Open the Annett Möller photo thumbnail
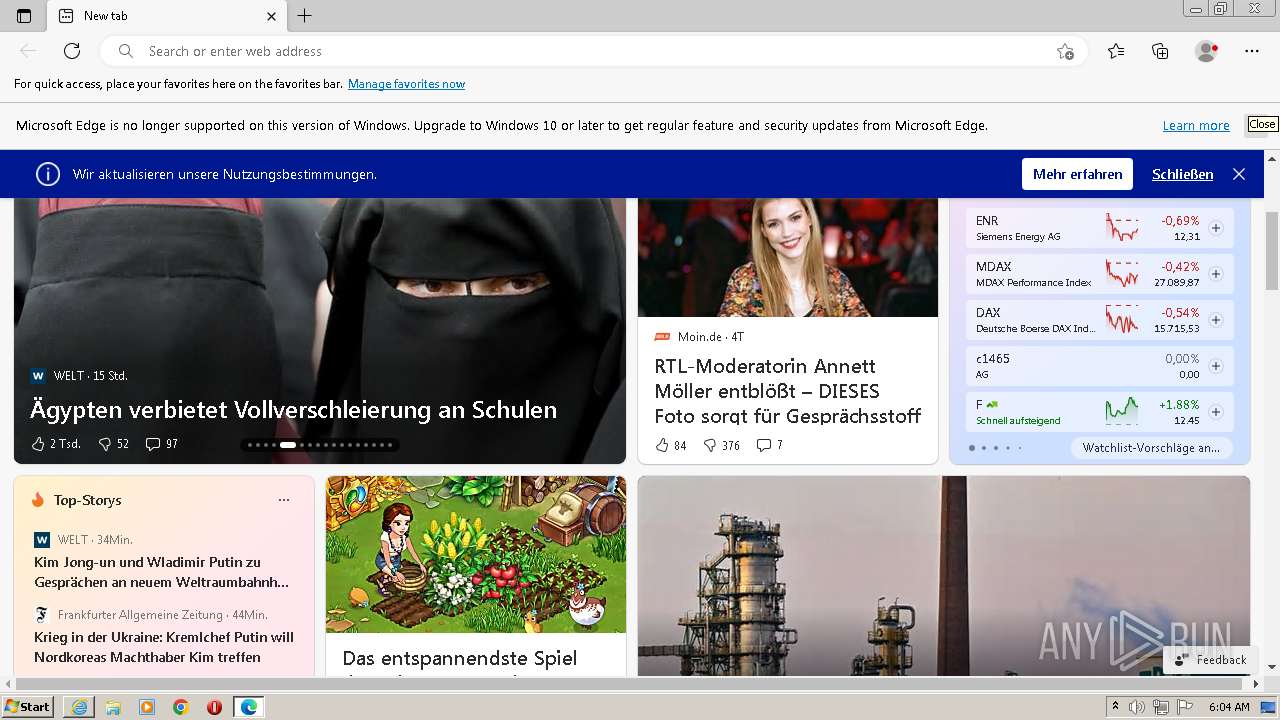The image size is (1280, 720). [x=788, y=257]
